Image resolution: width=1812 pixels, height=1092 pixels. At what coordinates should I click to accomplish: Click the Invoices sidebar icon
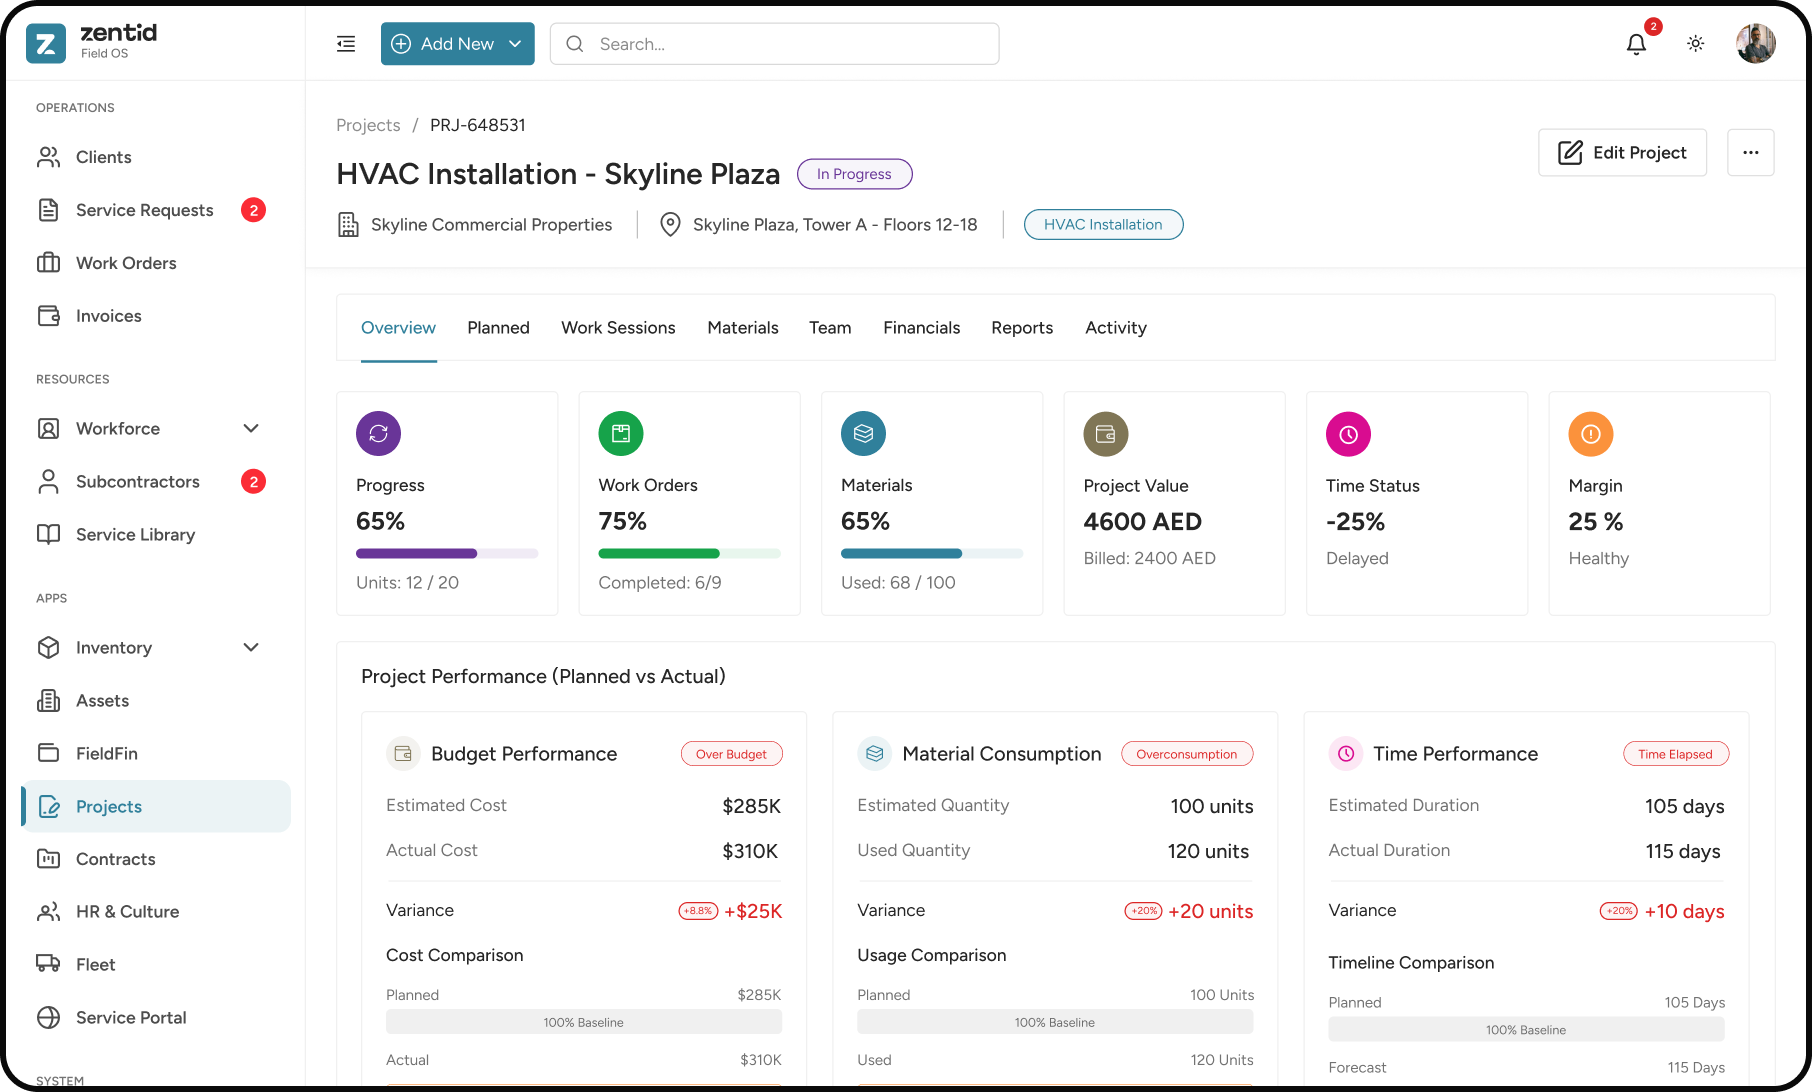coord(48,316)
